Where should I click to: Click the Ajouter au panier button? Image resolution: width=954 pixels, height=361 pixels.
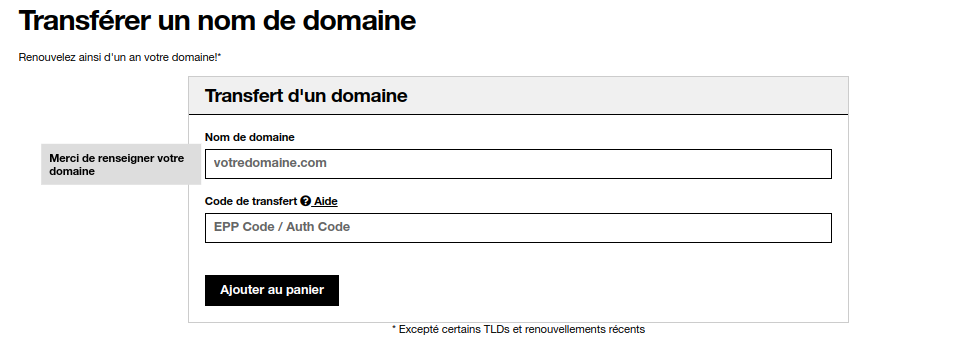(x=271, y=290)
